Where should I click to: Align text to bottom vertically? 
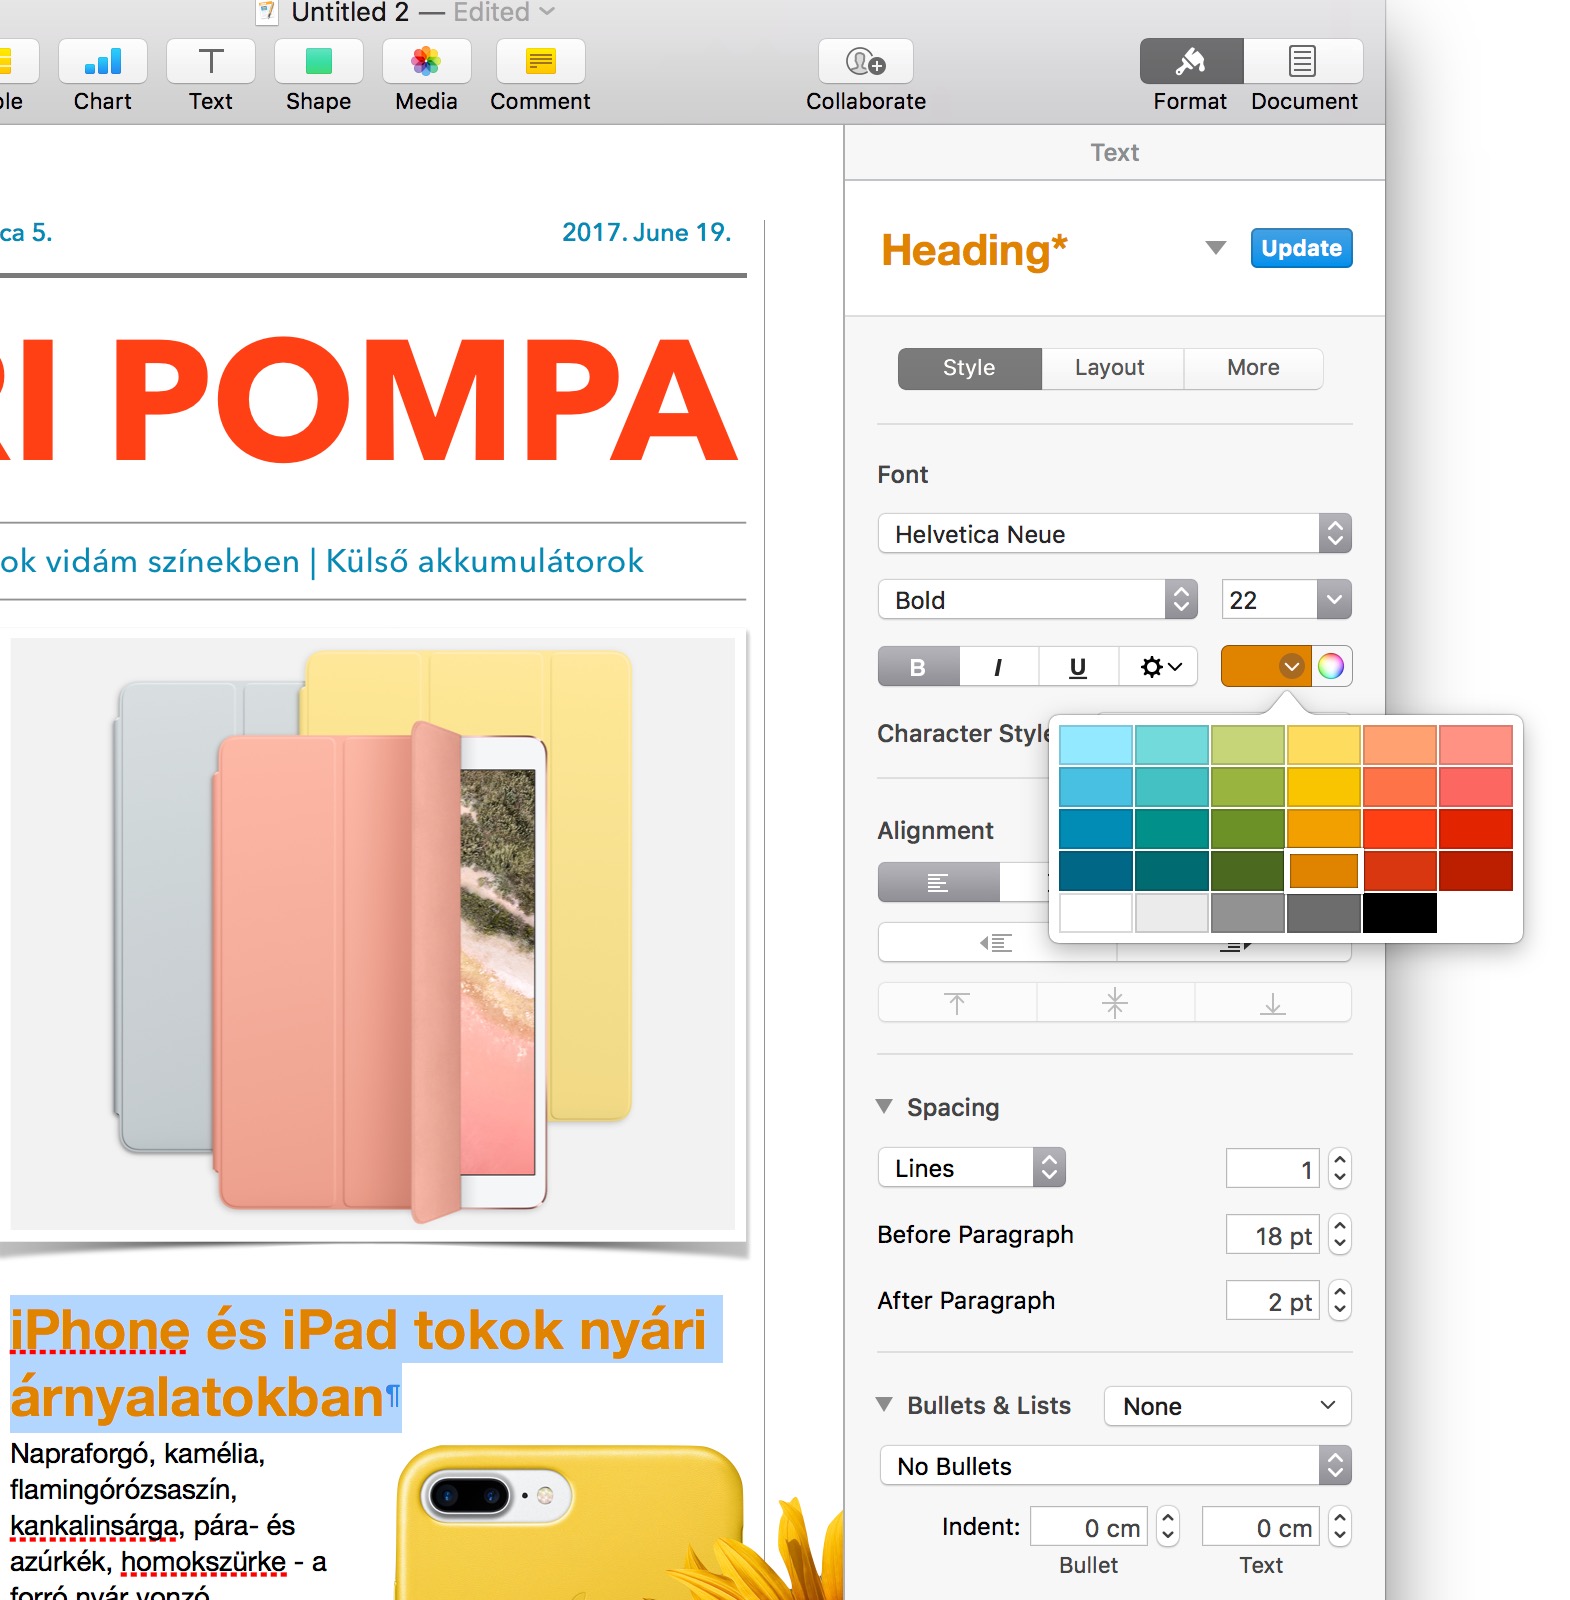[x=1273, y=1003]
